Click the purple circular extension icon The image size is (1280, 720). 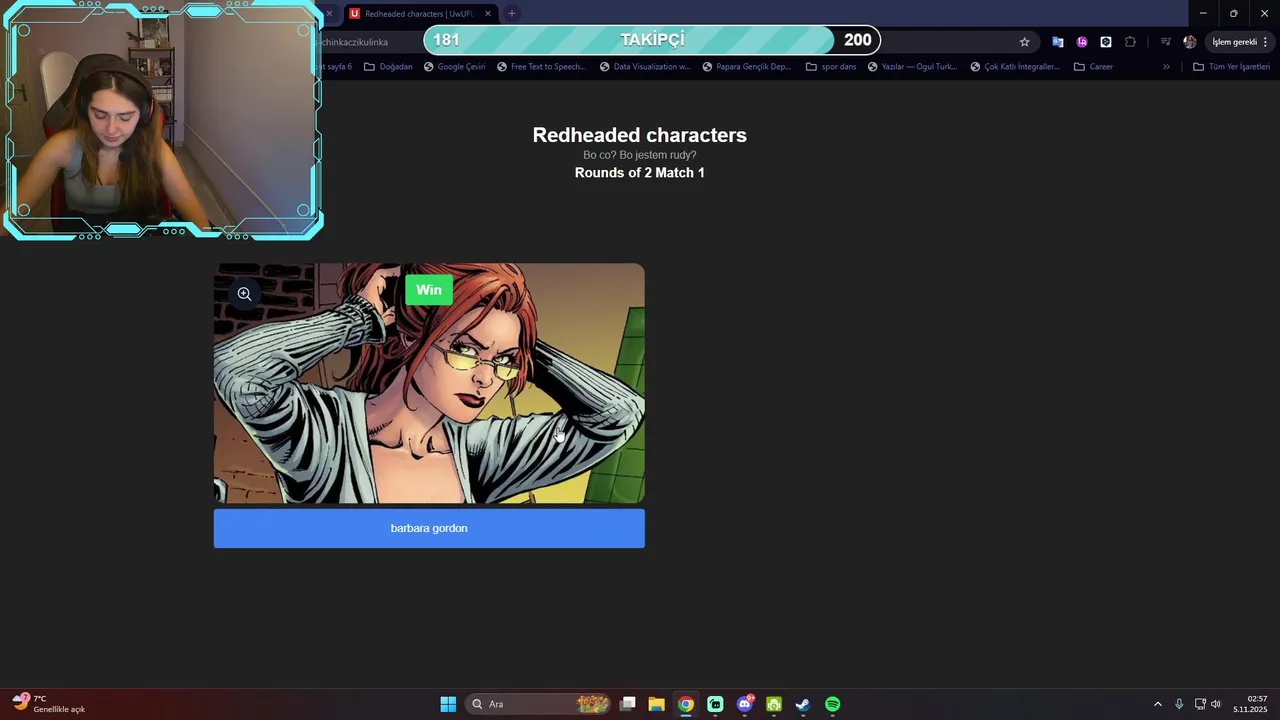tap(1082, 42)
